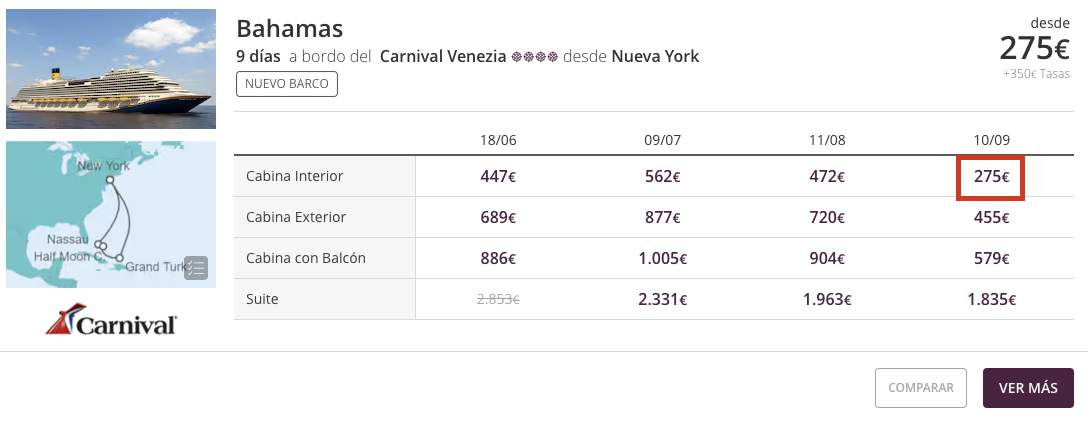Click the VER MÁS button
The image size is (1088, 422).
click(1028, 387)
